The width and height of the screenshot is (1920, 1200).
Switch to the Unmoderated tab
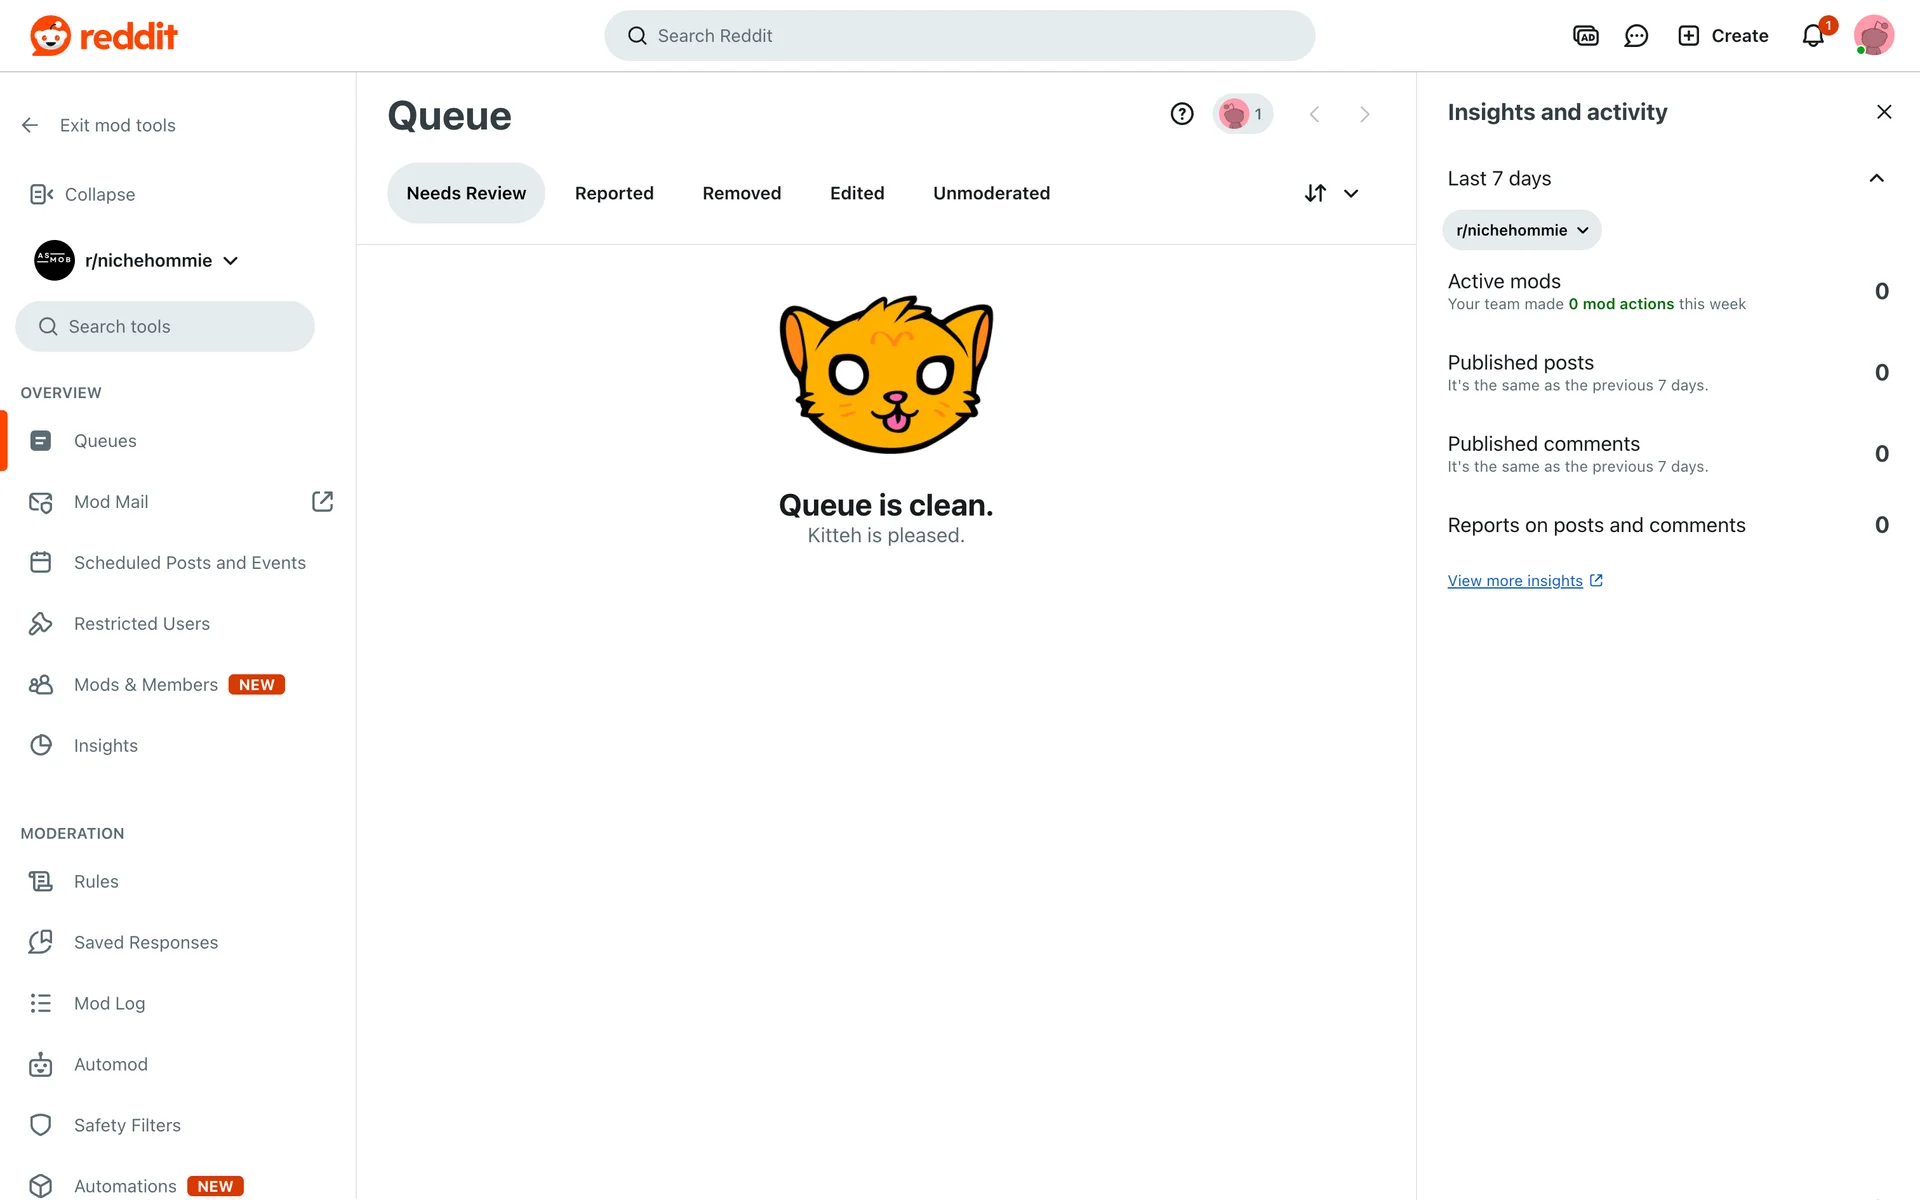point(991,193)
